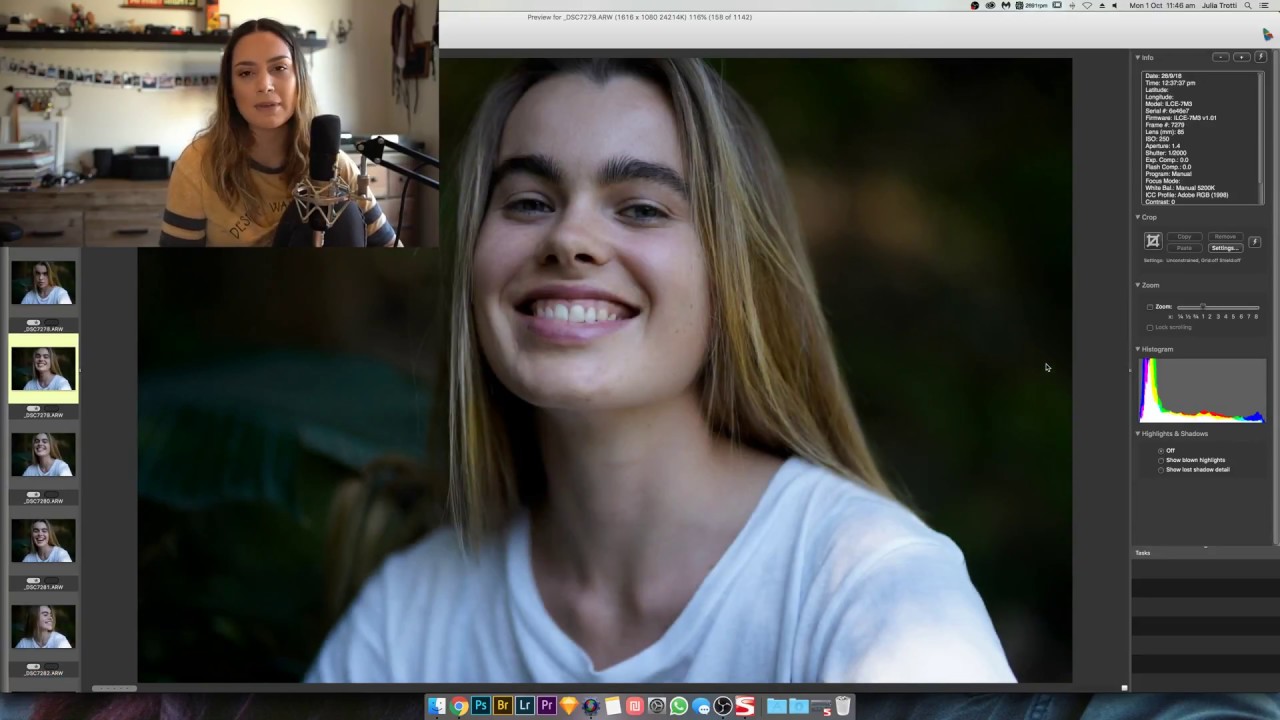The width and height of the screenshot is (1280, 720).
Task: Select the Off highlights radio button
Action: coord(1161,451)
